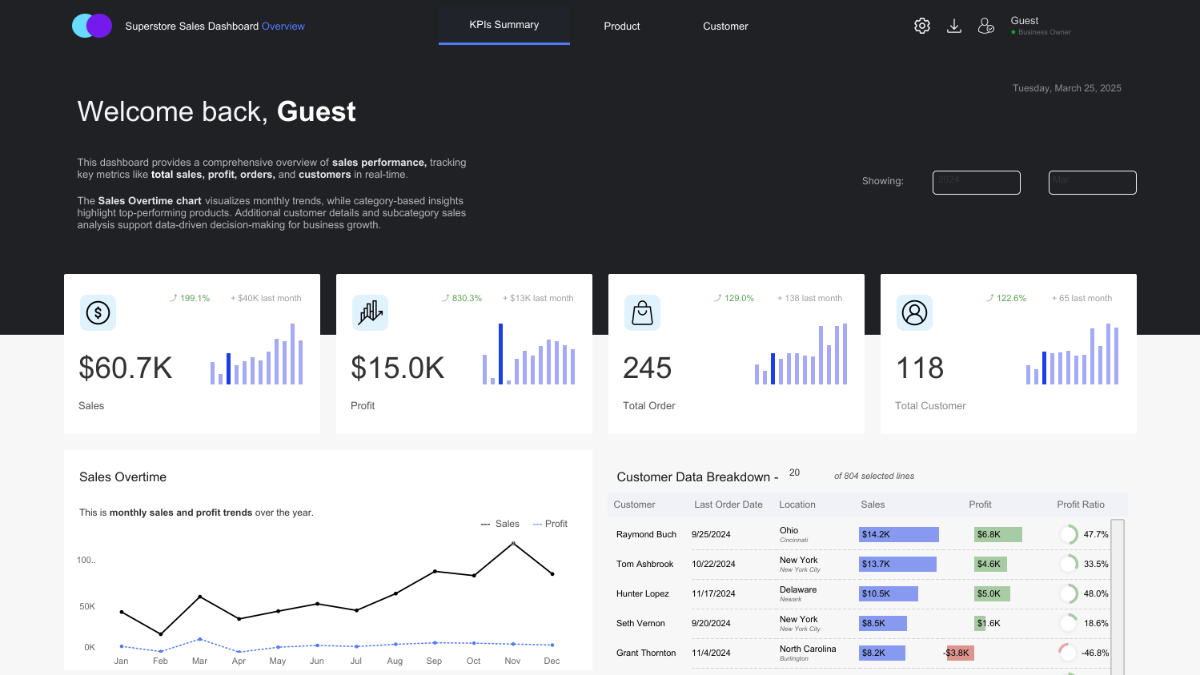The width and height of the screenshot is (1200, 675).
Task: Click the Profit growth chart icon
Action: [x=370, y=313]
